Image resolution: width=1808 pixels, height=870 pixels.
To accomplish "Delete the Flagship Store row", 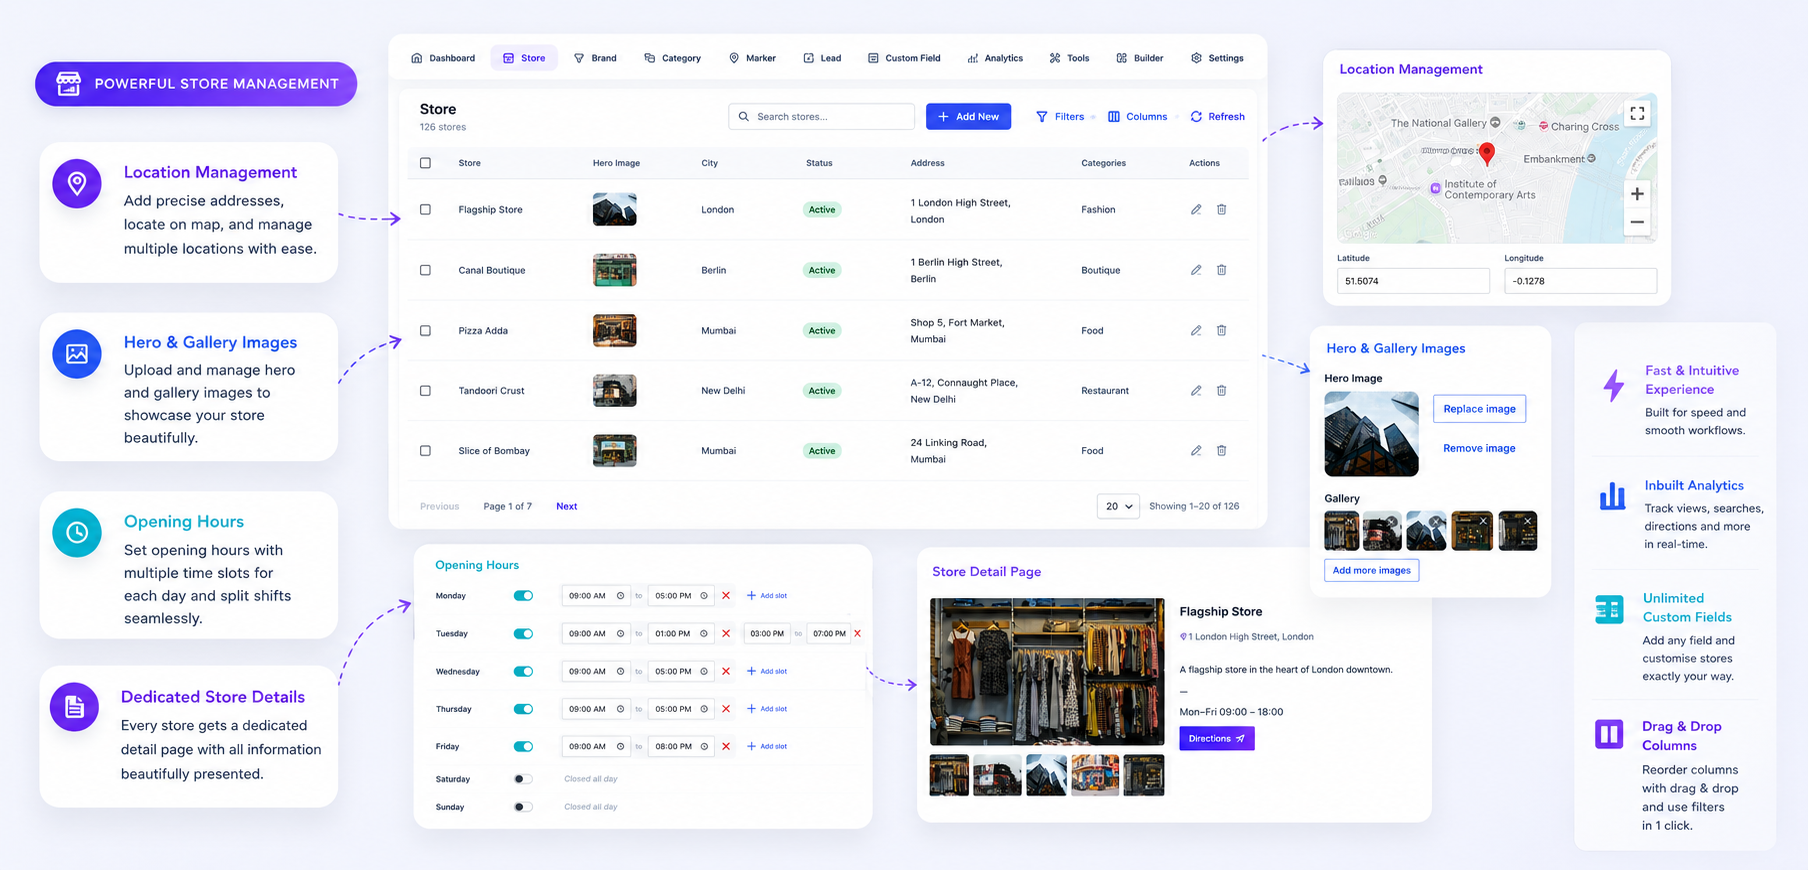I will 1221,210.
